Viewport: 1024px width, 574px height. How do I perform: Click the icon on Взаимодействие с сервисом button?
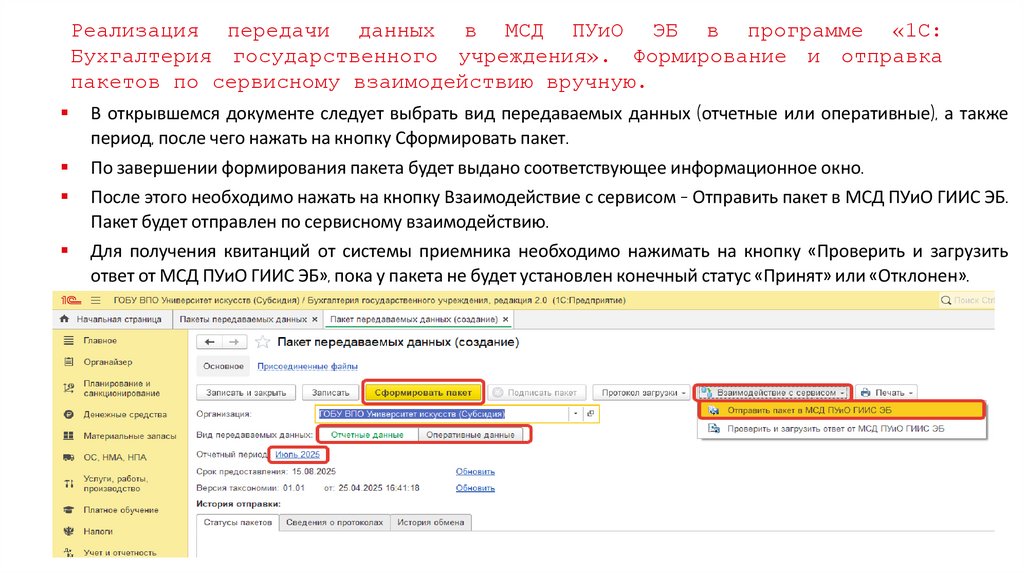pyautogui.click(x=706, y=392)
